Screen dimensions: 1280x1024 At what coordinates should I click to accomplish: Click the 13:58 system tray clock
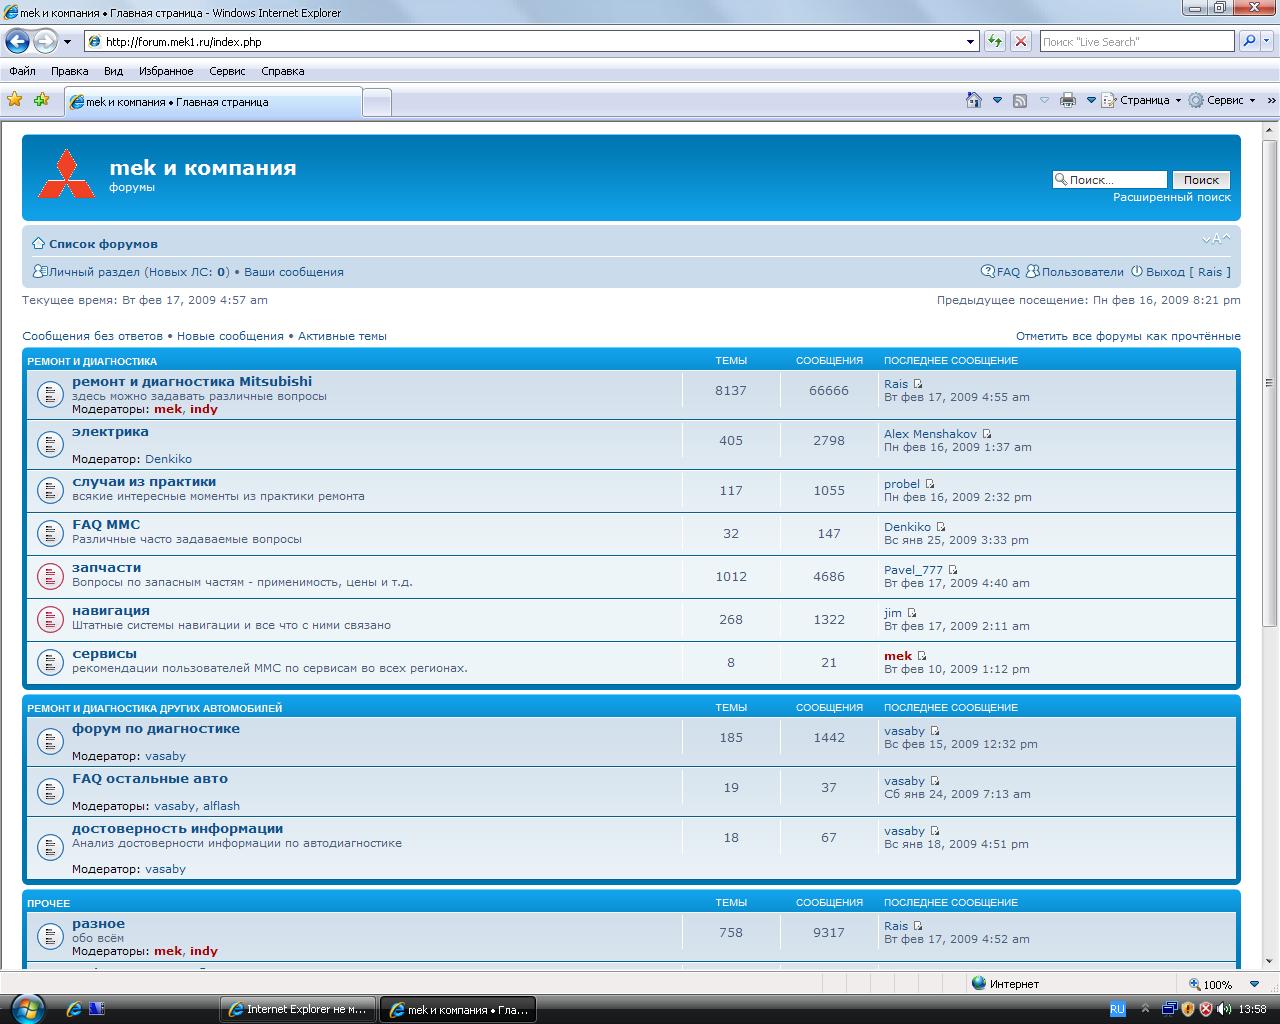(x=1252, y=1009)
